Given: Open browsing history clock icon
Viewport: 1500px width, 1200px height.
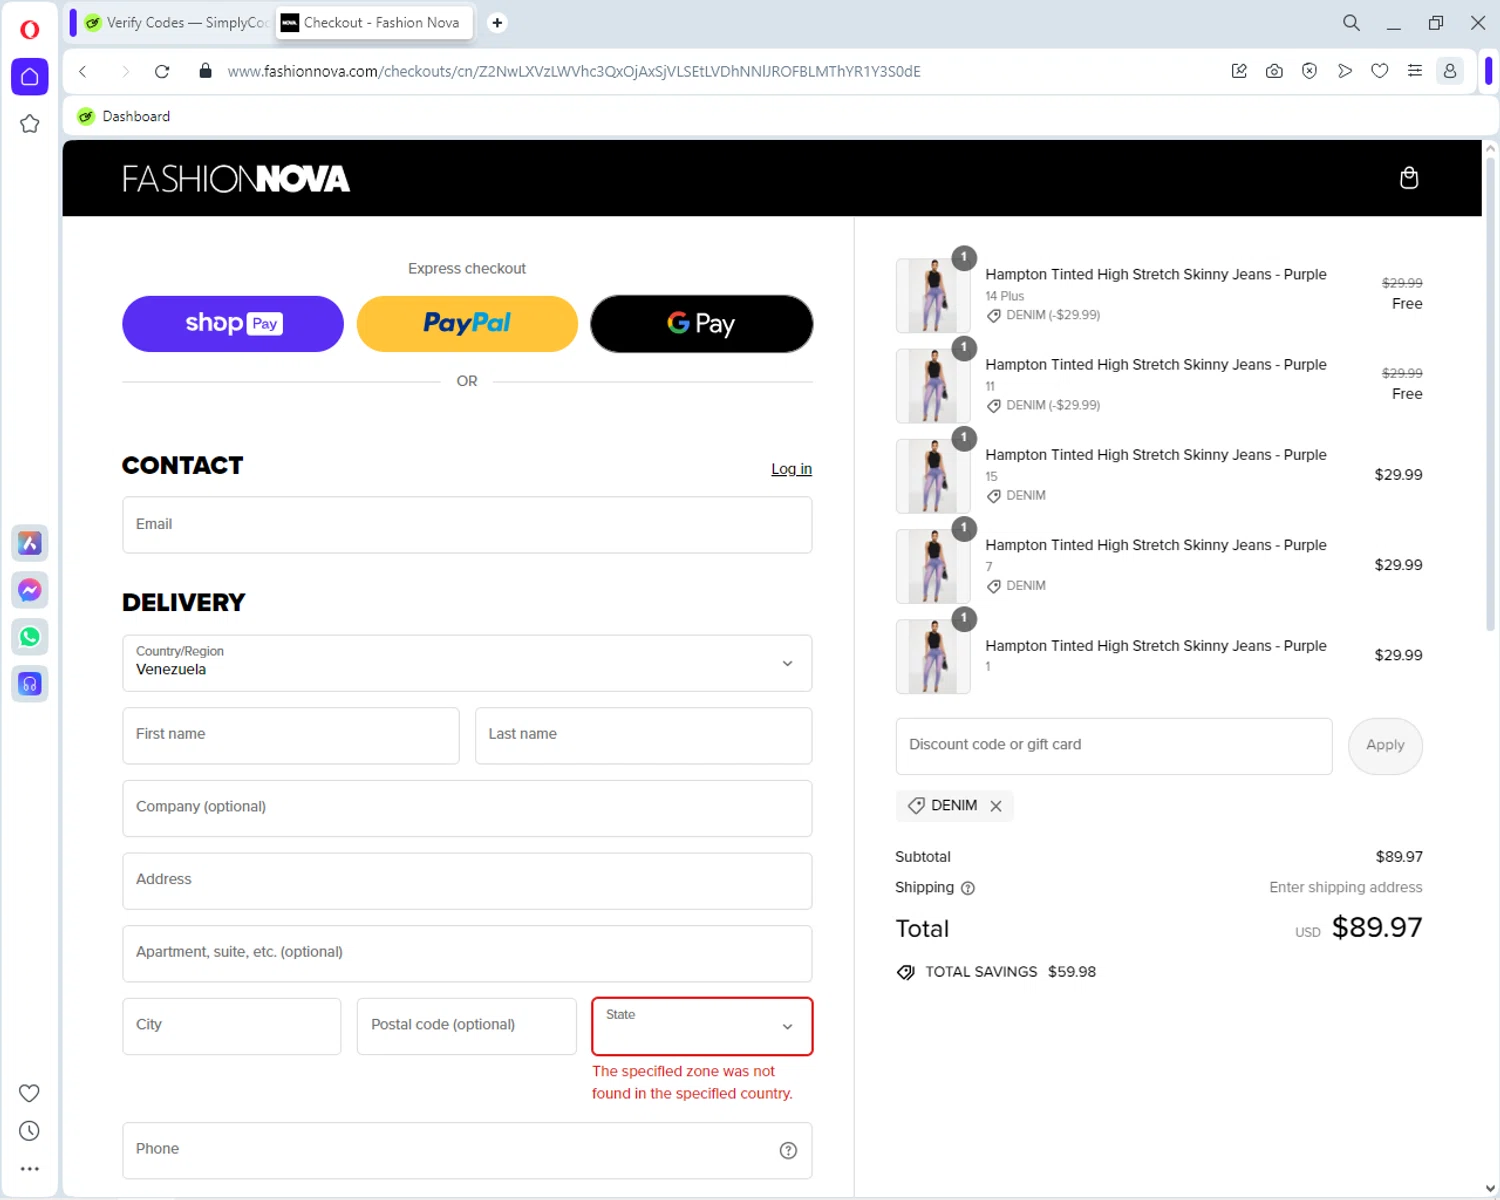Looking at the screenshot, I should (x=30, y=1131).
